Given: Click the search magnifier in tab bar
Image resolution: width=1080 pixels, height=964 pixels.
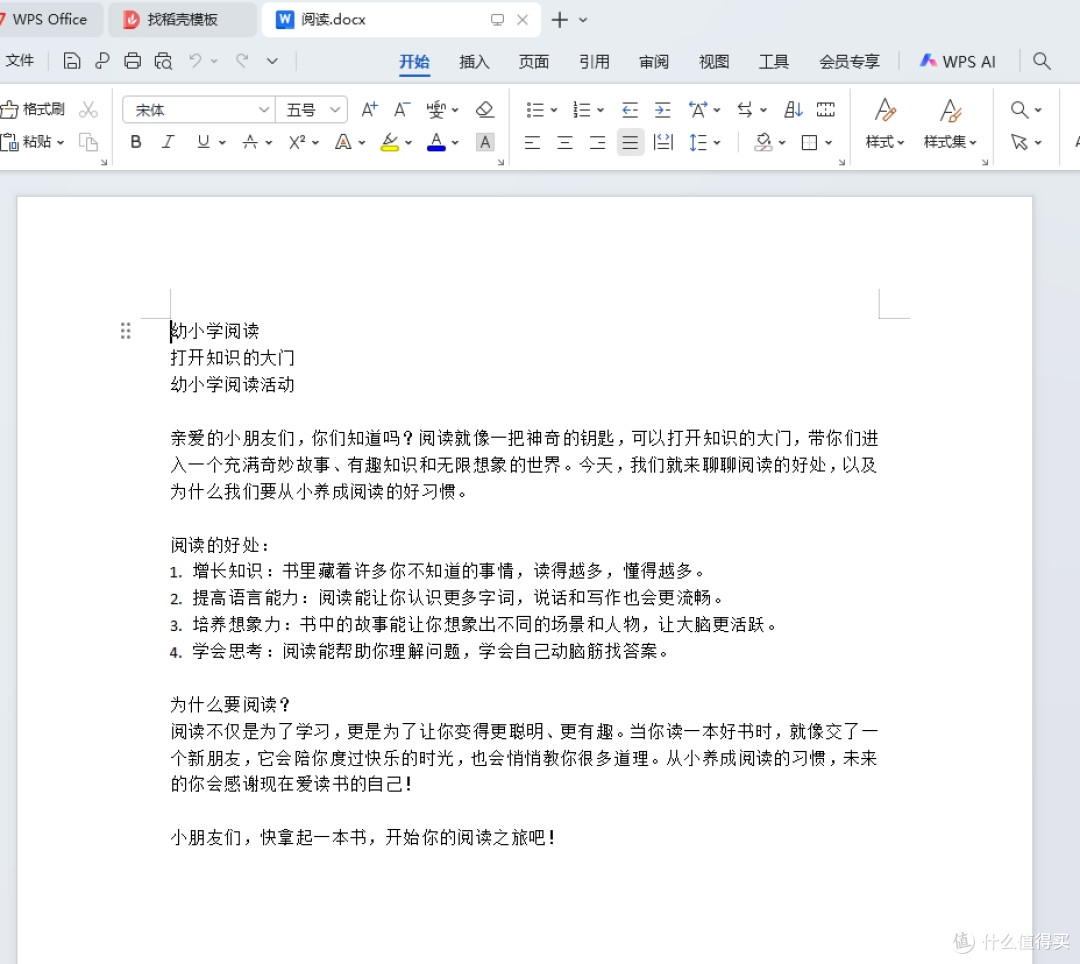Looking at the screenshot, I should click(x=1041, y=61).
